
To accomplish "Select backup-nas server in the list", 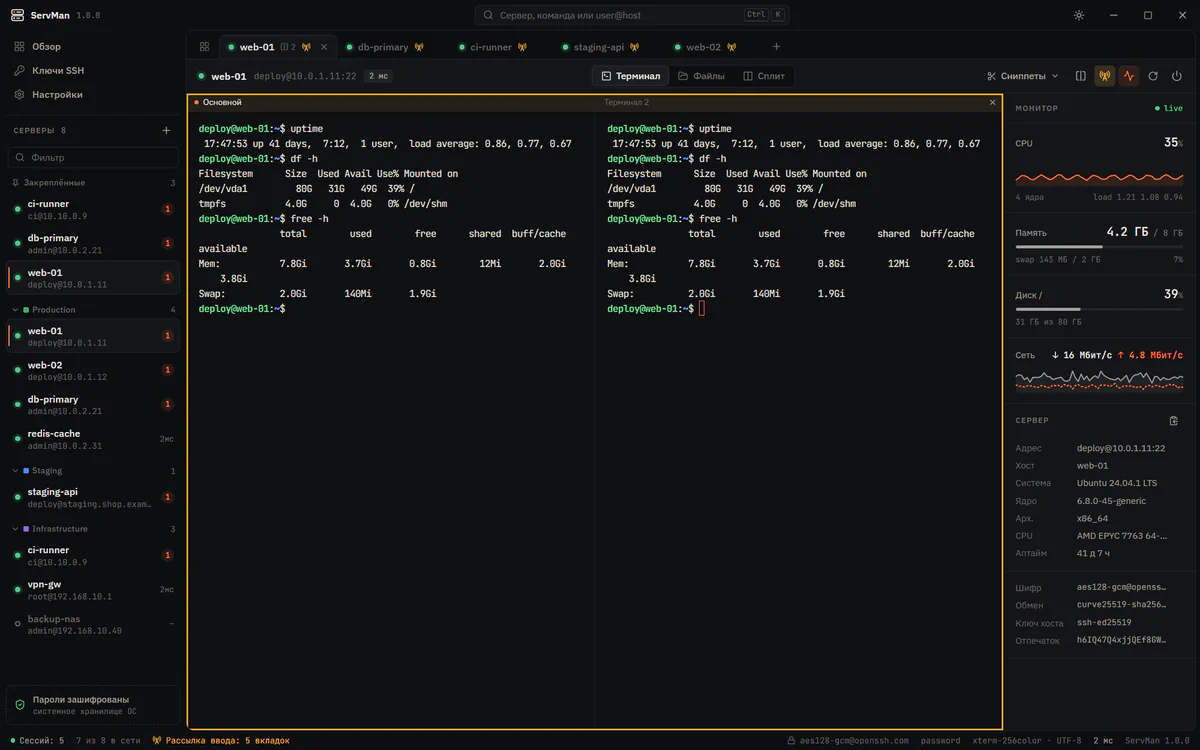I will pyautogui.click(x=92, y=625).
